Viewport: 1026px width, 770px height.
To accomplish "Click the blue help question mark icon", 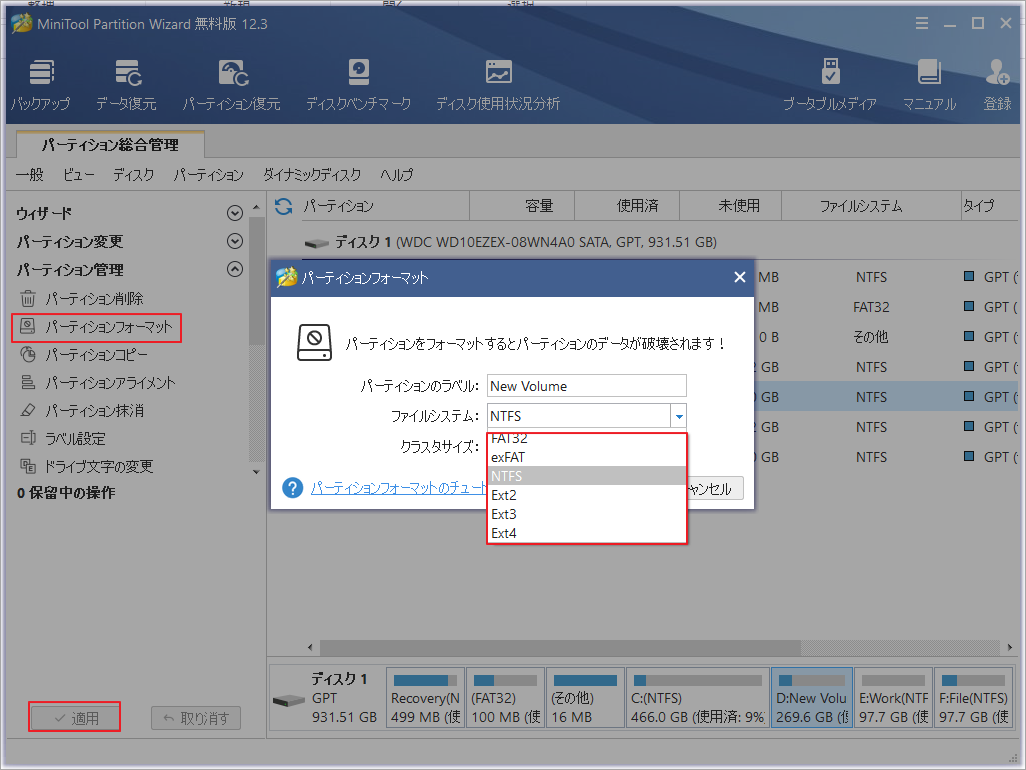I will click(292, 488).
